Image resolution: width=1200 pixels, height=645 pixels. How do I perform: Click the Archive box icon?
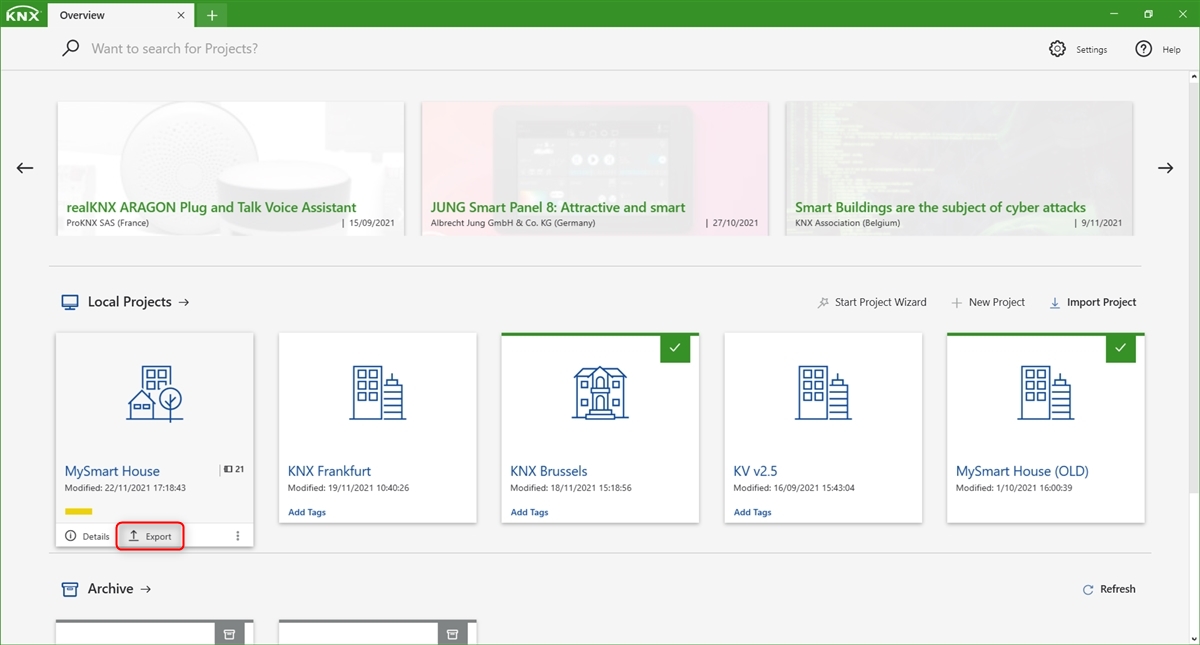(70, 589)
